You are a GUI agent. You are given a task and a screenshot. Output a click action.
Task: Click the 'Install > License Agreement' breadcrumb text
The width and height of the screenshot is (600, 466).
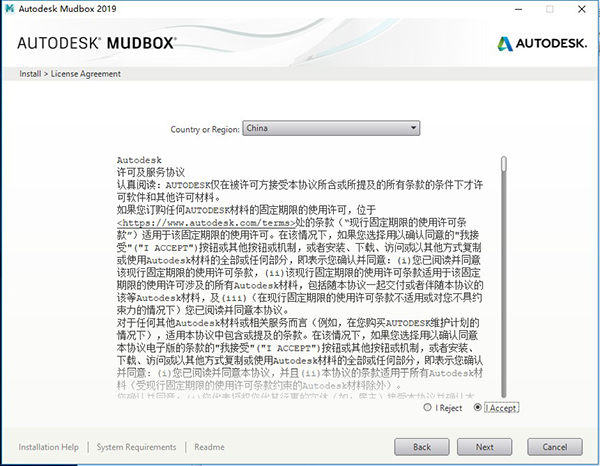coord(70,74)
